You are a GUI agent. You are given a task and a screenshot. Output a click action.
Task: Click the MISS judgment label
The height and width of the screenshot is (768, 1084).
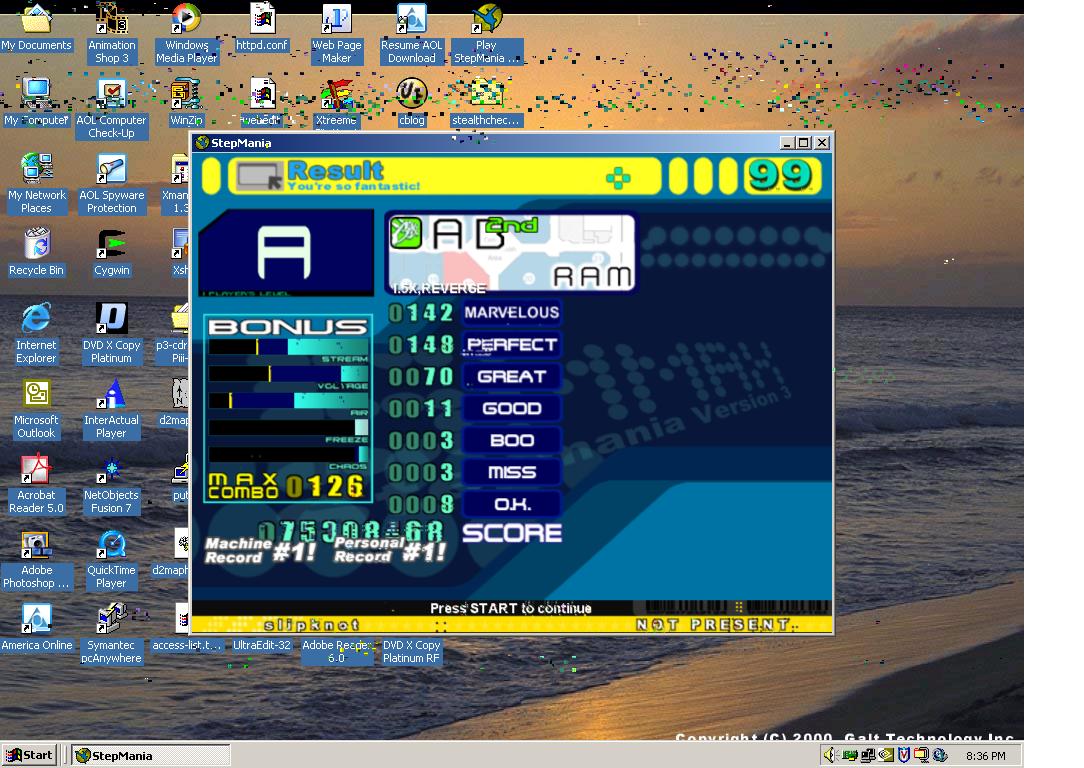pyautogui.click(x=512, y=471)
